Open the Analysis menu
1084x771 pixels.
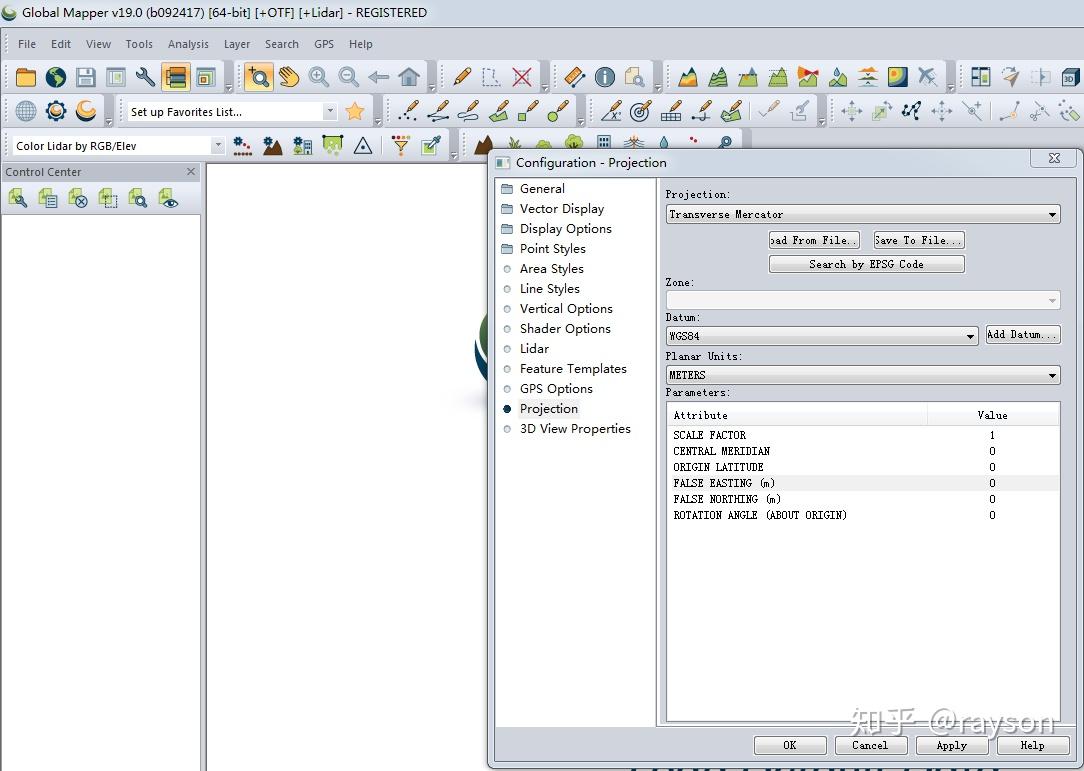(x=188, y=44)
